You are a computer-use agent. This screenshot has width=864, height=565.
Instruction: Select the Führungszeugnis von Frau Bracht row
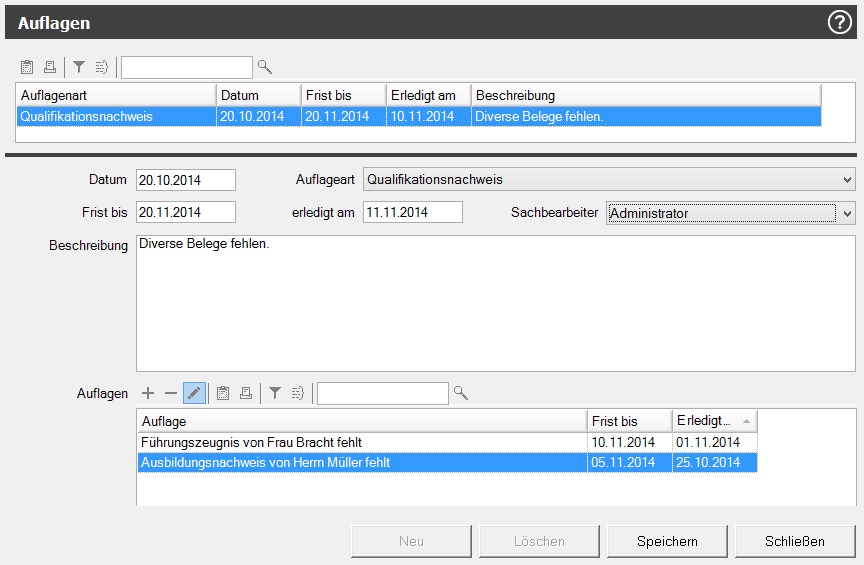click(360, 442)
